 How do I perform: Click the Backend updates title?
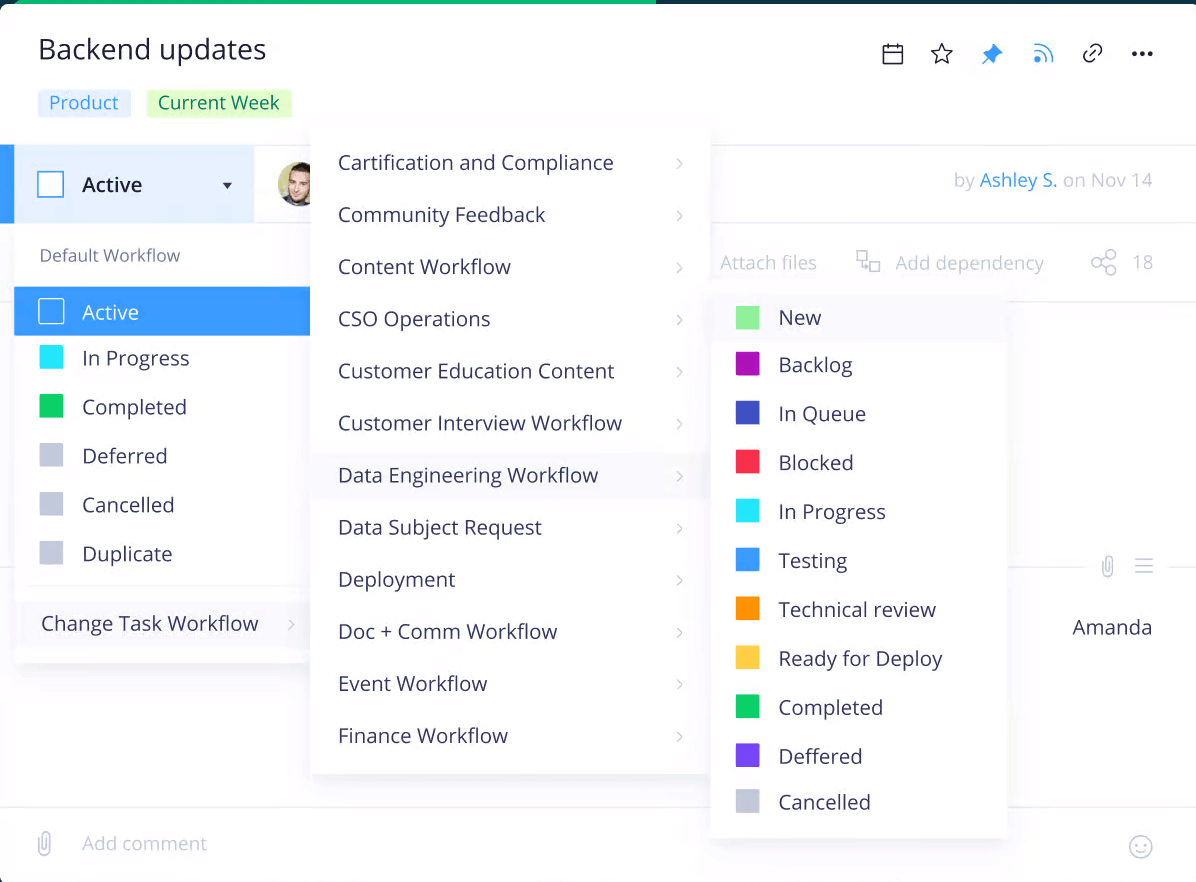[x=153, y=50]
